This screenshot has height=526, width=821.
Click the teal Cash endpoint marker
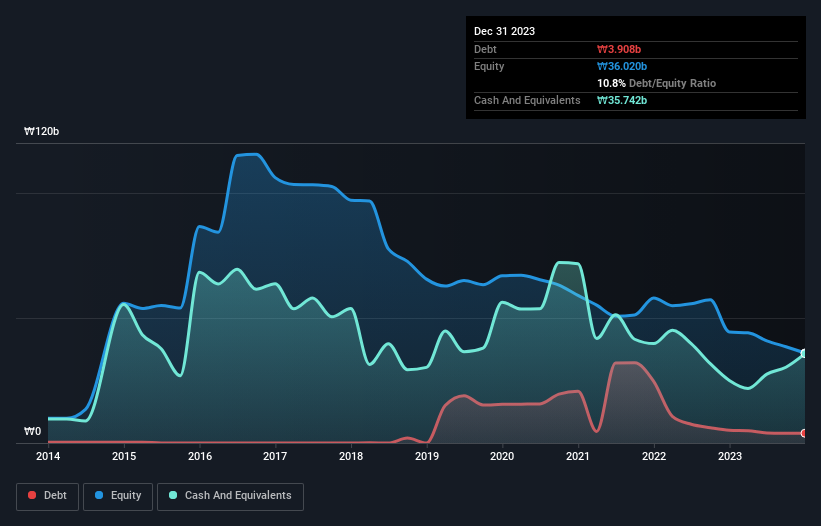(804, 354)
